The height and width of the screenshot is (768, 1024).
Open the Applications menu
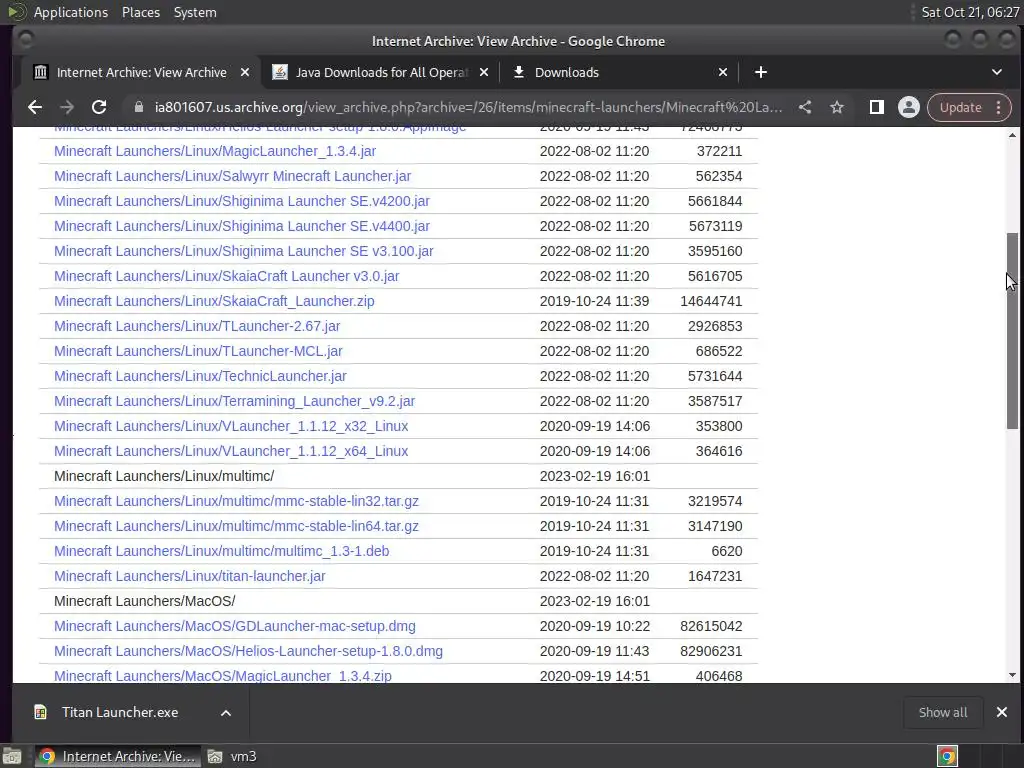coord(71,12)
